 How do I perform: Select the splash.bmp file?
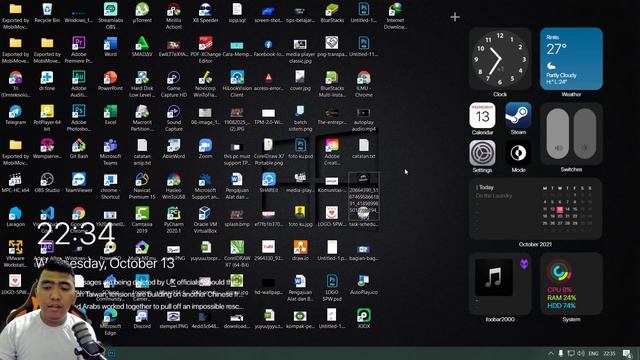pyautogui.click(x=237, y=216)
